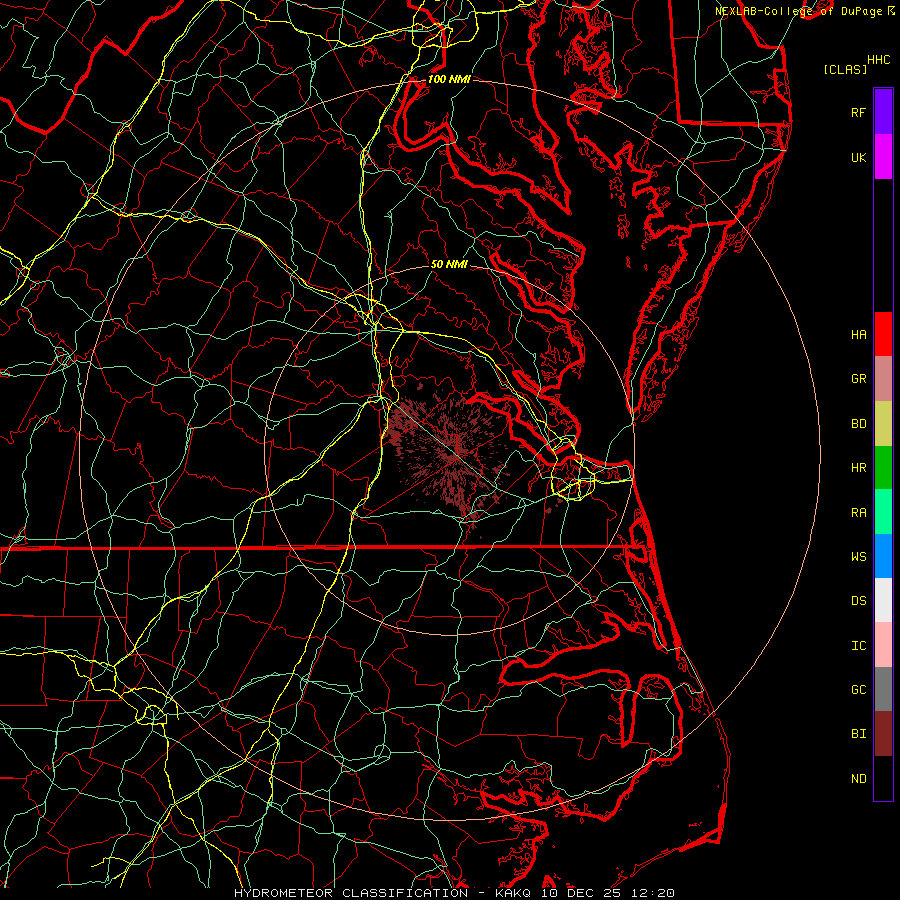This screenshot has height=900, width=900.
Task: Click the BI legend label
Action: 858,734
